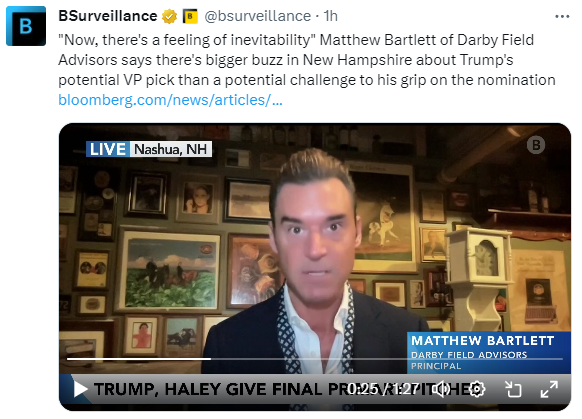Click the @bsurveillance handle
This screenshot has height=419, width=582.
point(258,16)
